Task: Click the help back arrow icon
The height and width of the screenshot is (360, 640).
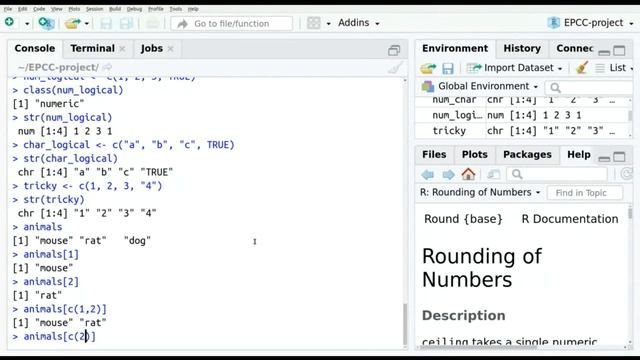Action: (427, 175)
